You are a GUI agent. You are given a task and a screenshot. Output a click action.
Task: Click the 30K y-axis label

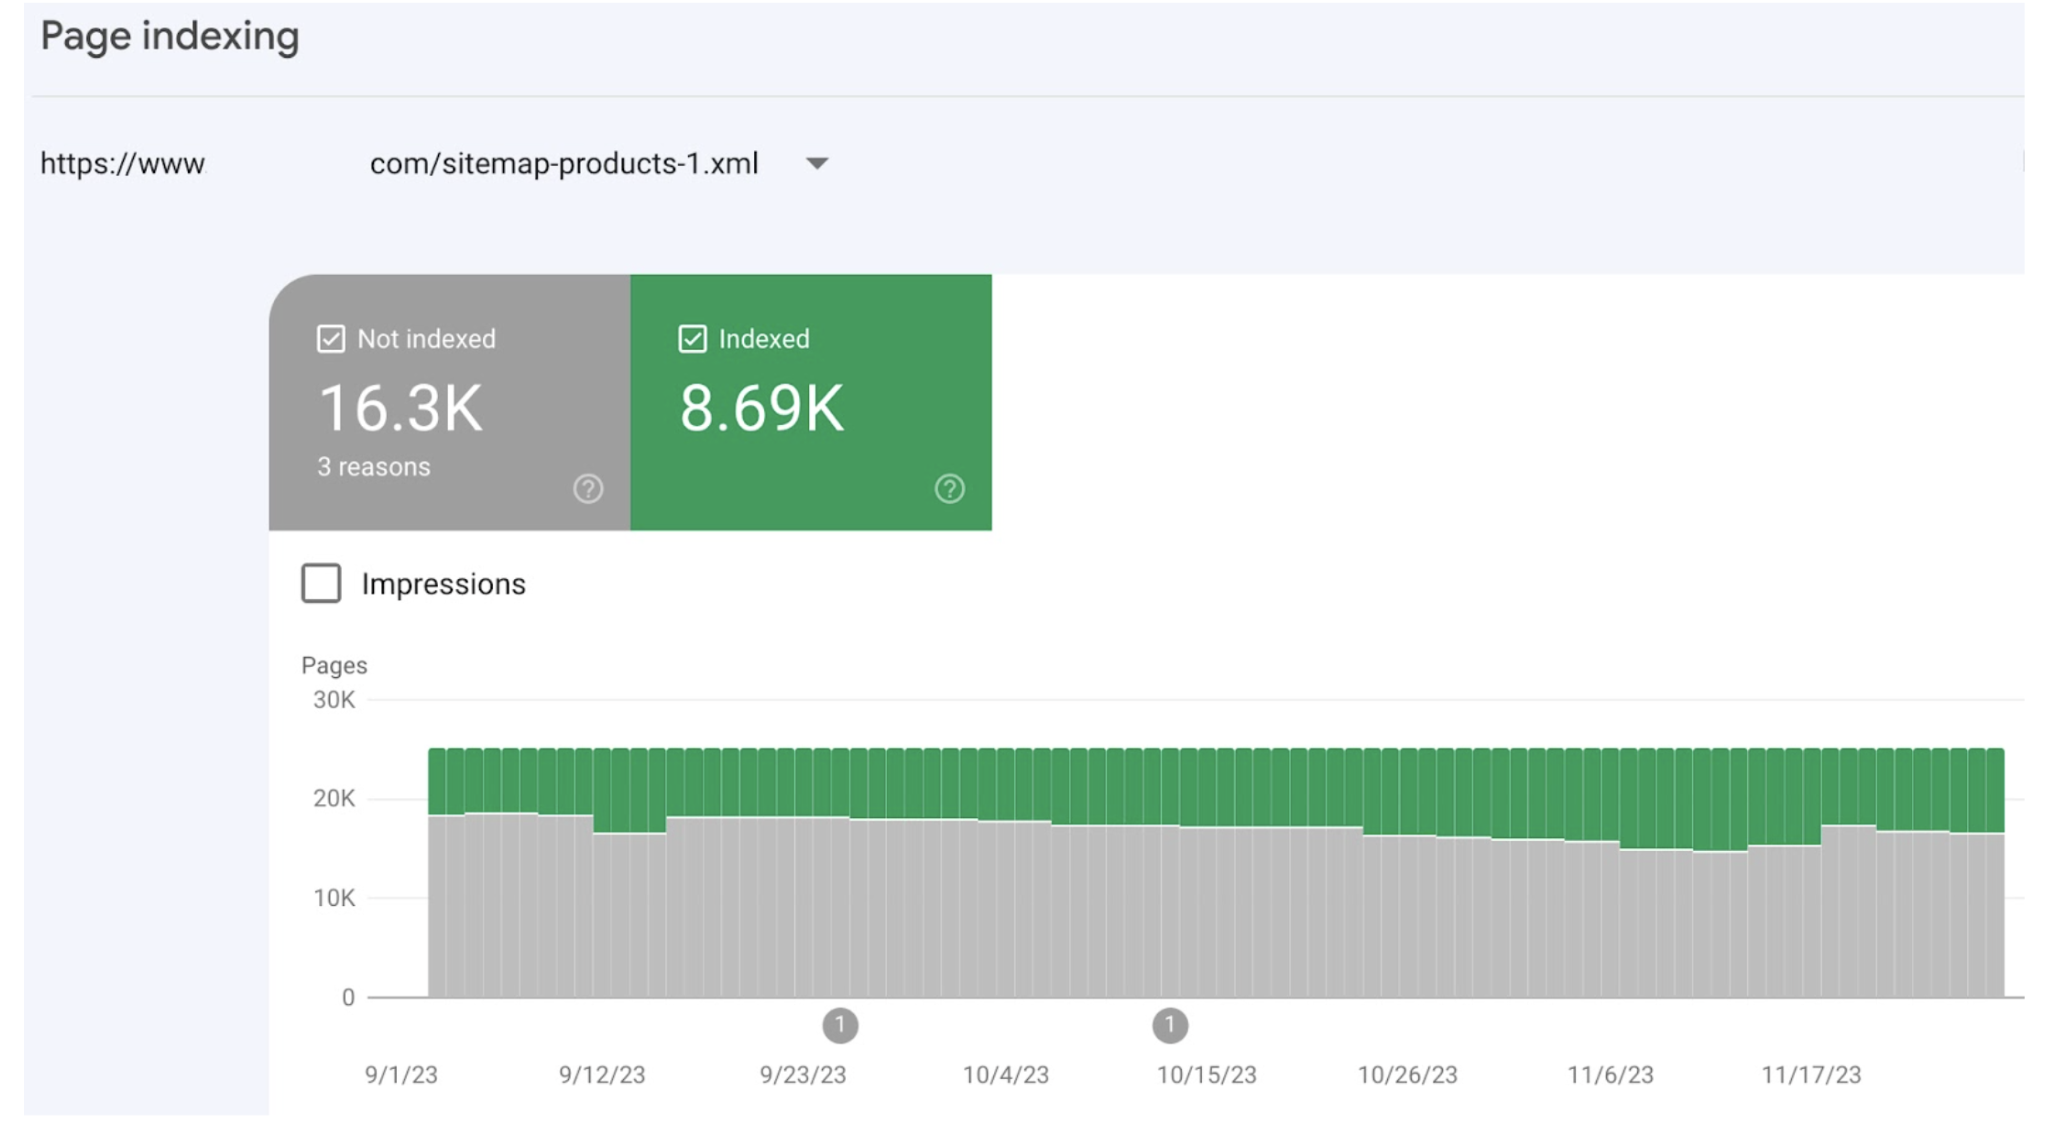tap(334, 700)
